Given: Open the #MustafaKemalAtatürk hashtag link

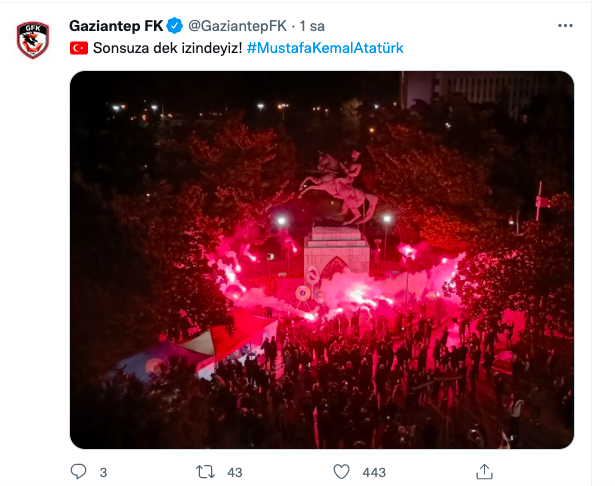Looking at the screenshot, I should 325,48.
